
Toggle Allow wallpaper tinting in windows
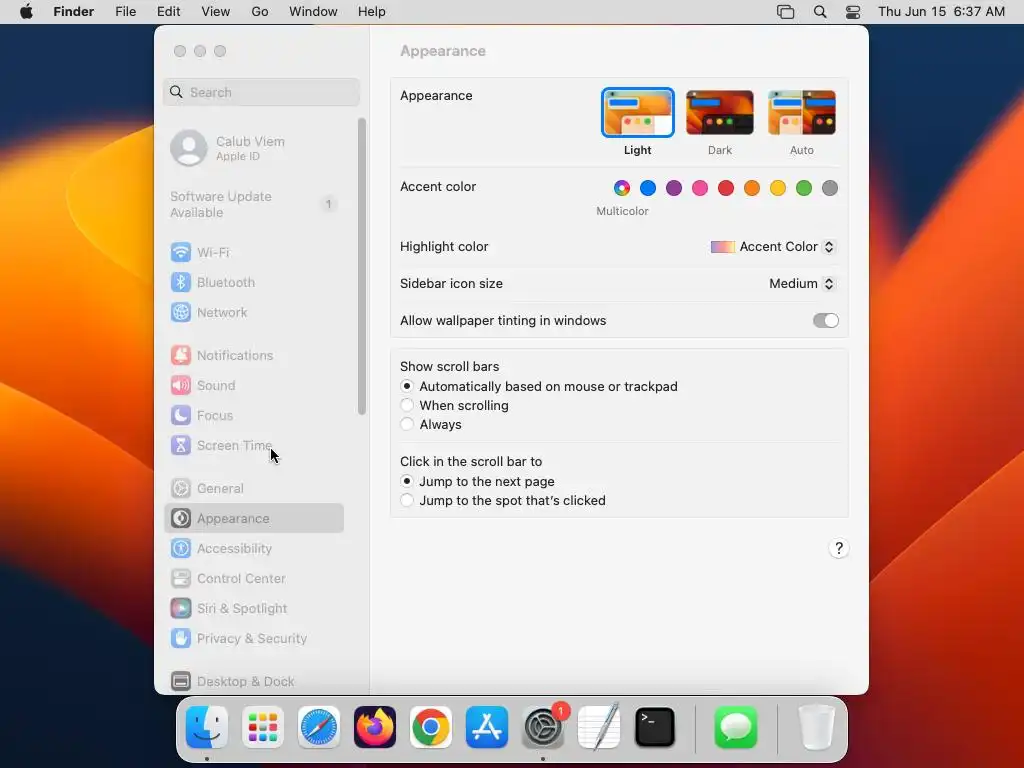pos(825,321)
